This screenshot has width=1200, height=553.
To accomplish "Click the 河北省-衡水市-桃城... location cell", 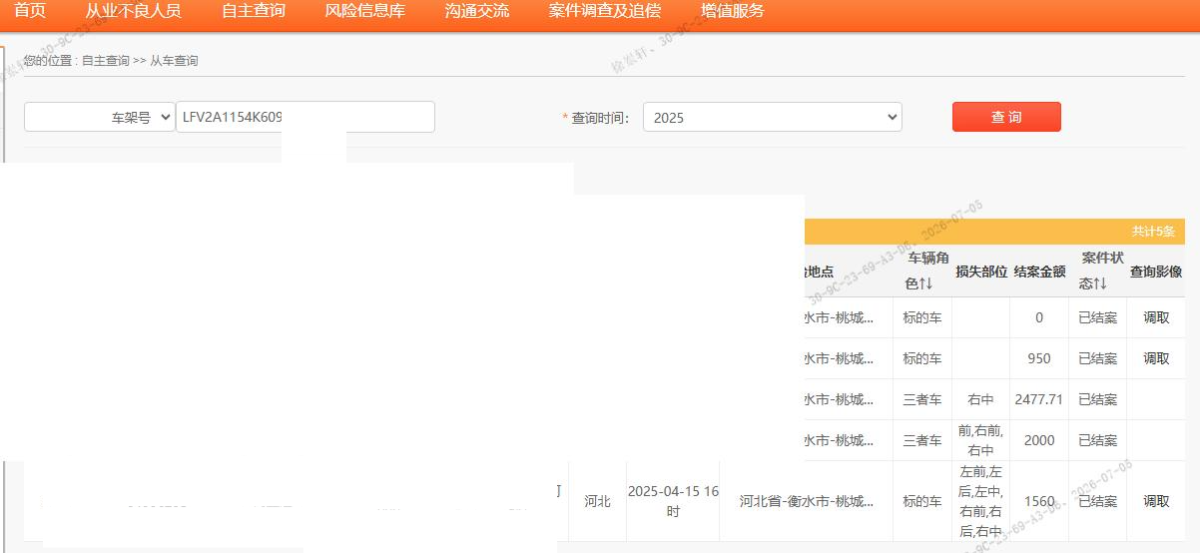I will click(807, 502).
